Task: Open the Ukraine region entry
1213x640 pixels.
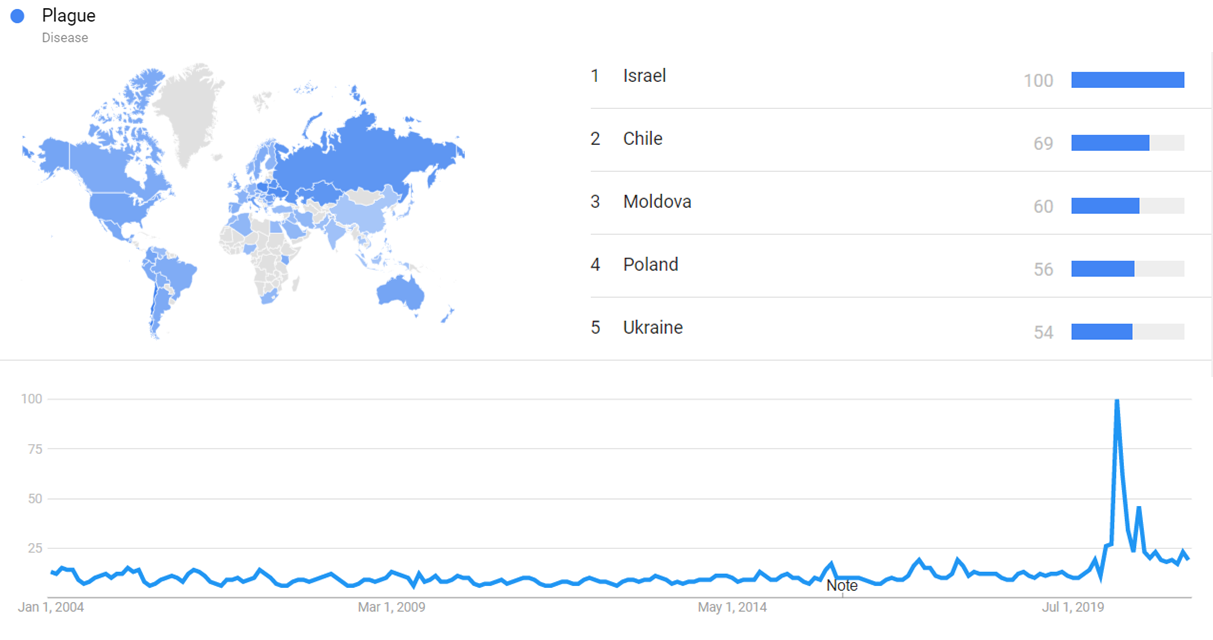Action: pyautogui.click(x=652, y=328)
